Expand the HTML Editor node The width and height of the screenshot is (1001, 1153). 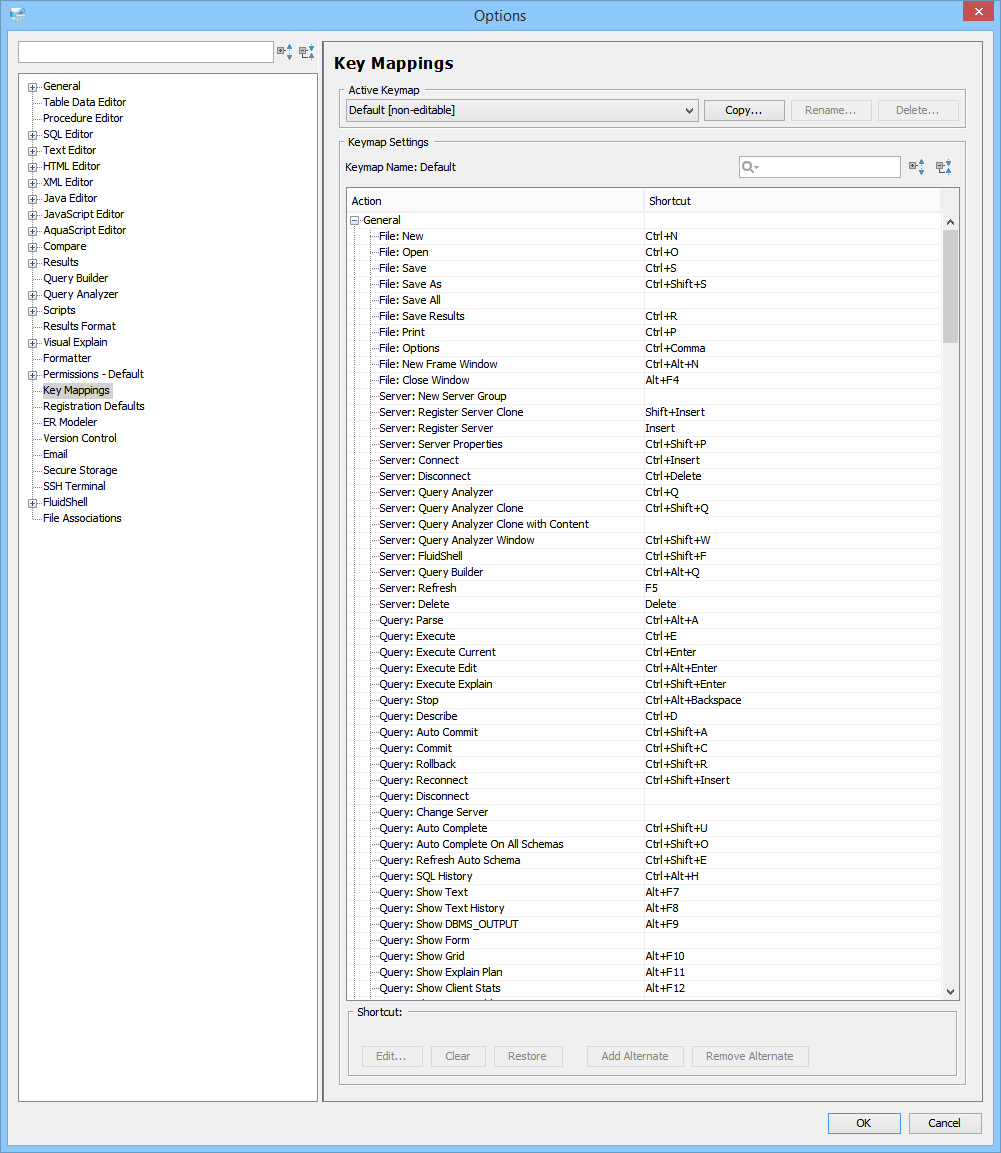point(32,167)
